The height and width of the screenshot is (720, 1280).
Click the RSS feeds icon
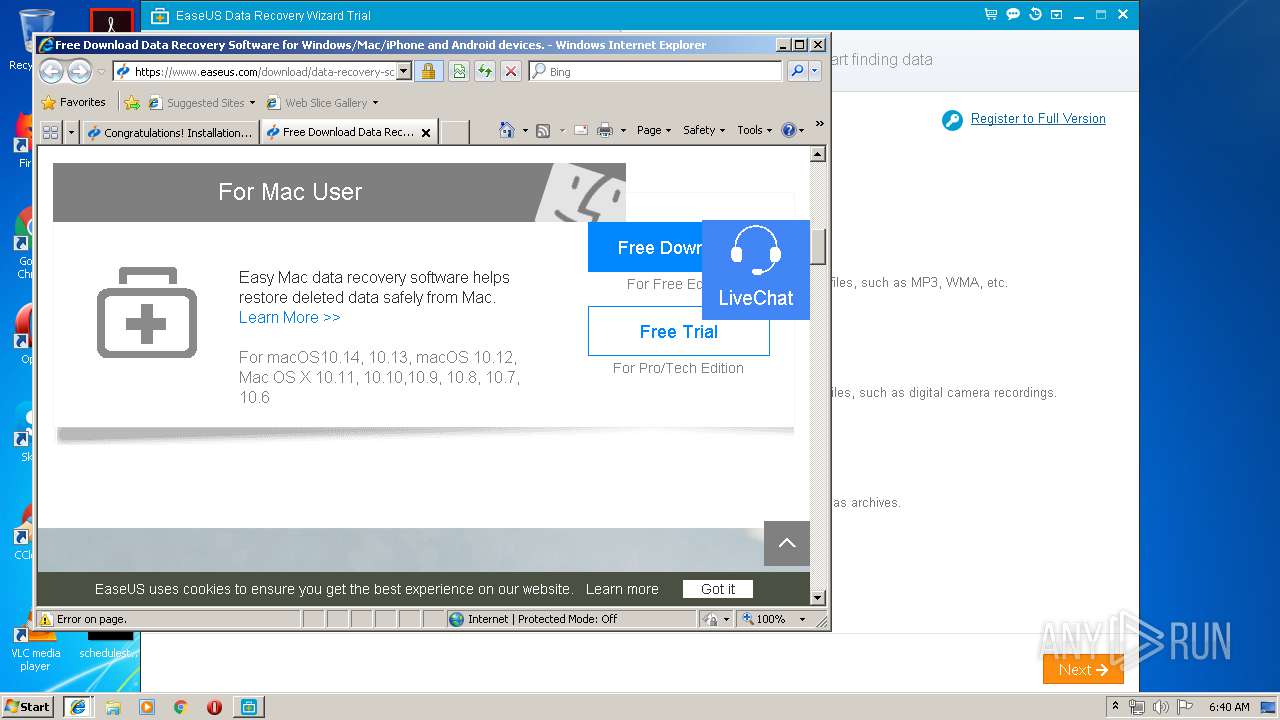click(543, 130)
